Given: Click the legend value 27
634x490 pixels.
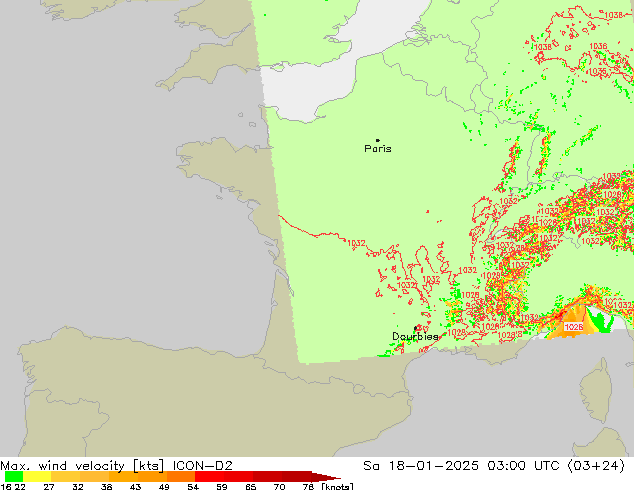Looking at the screenshot, I should 49,486.
